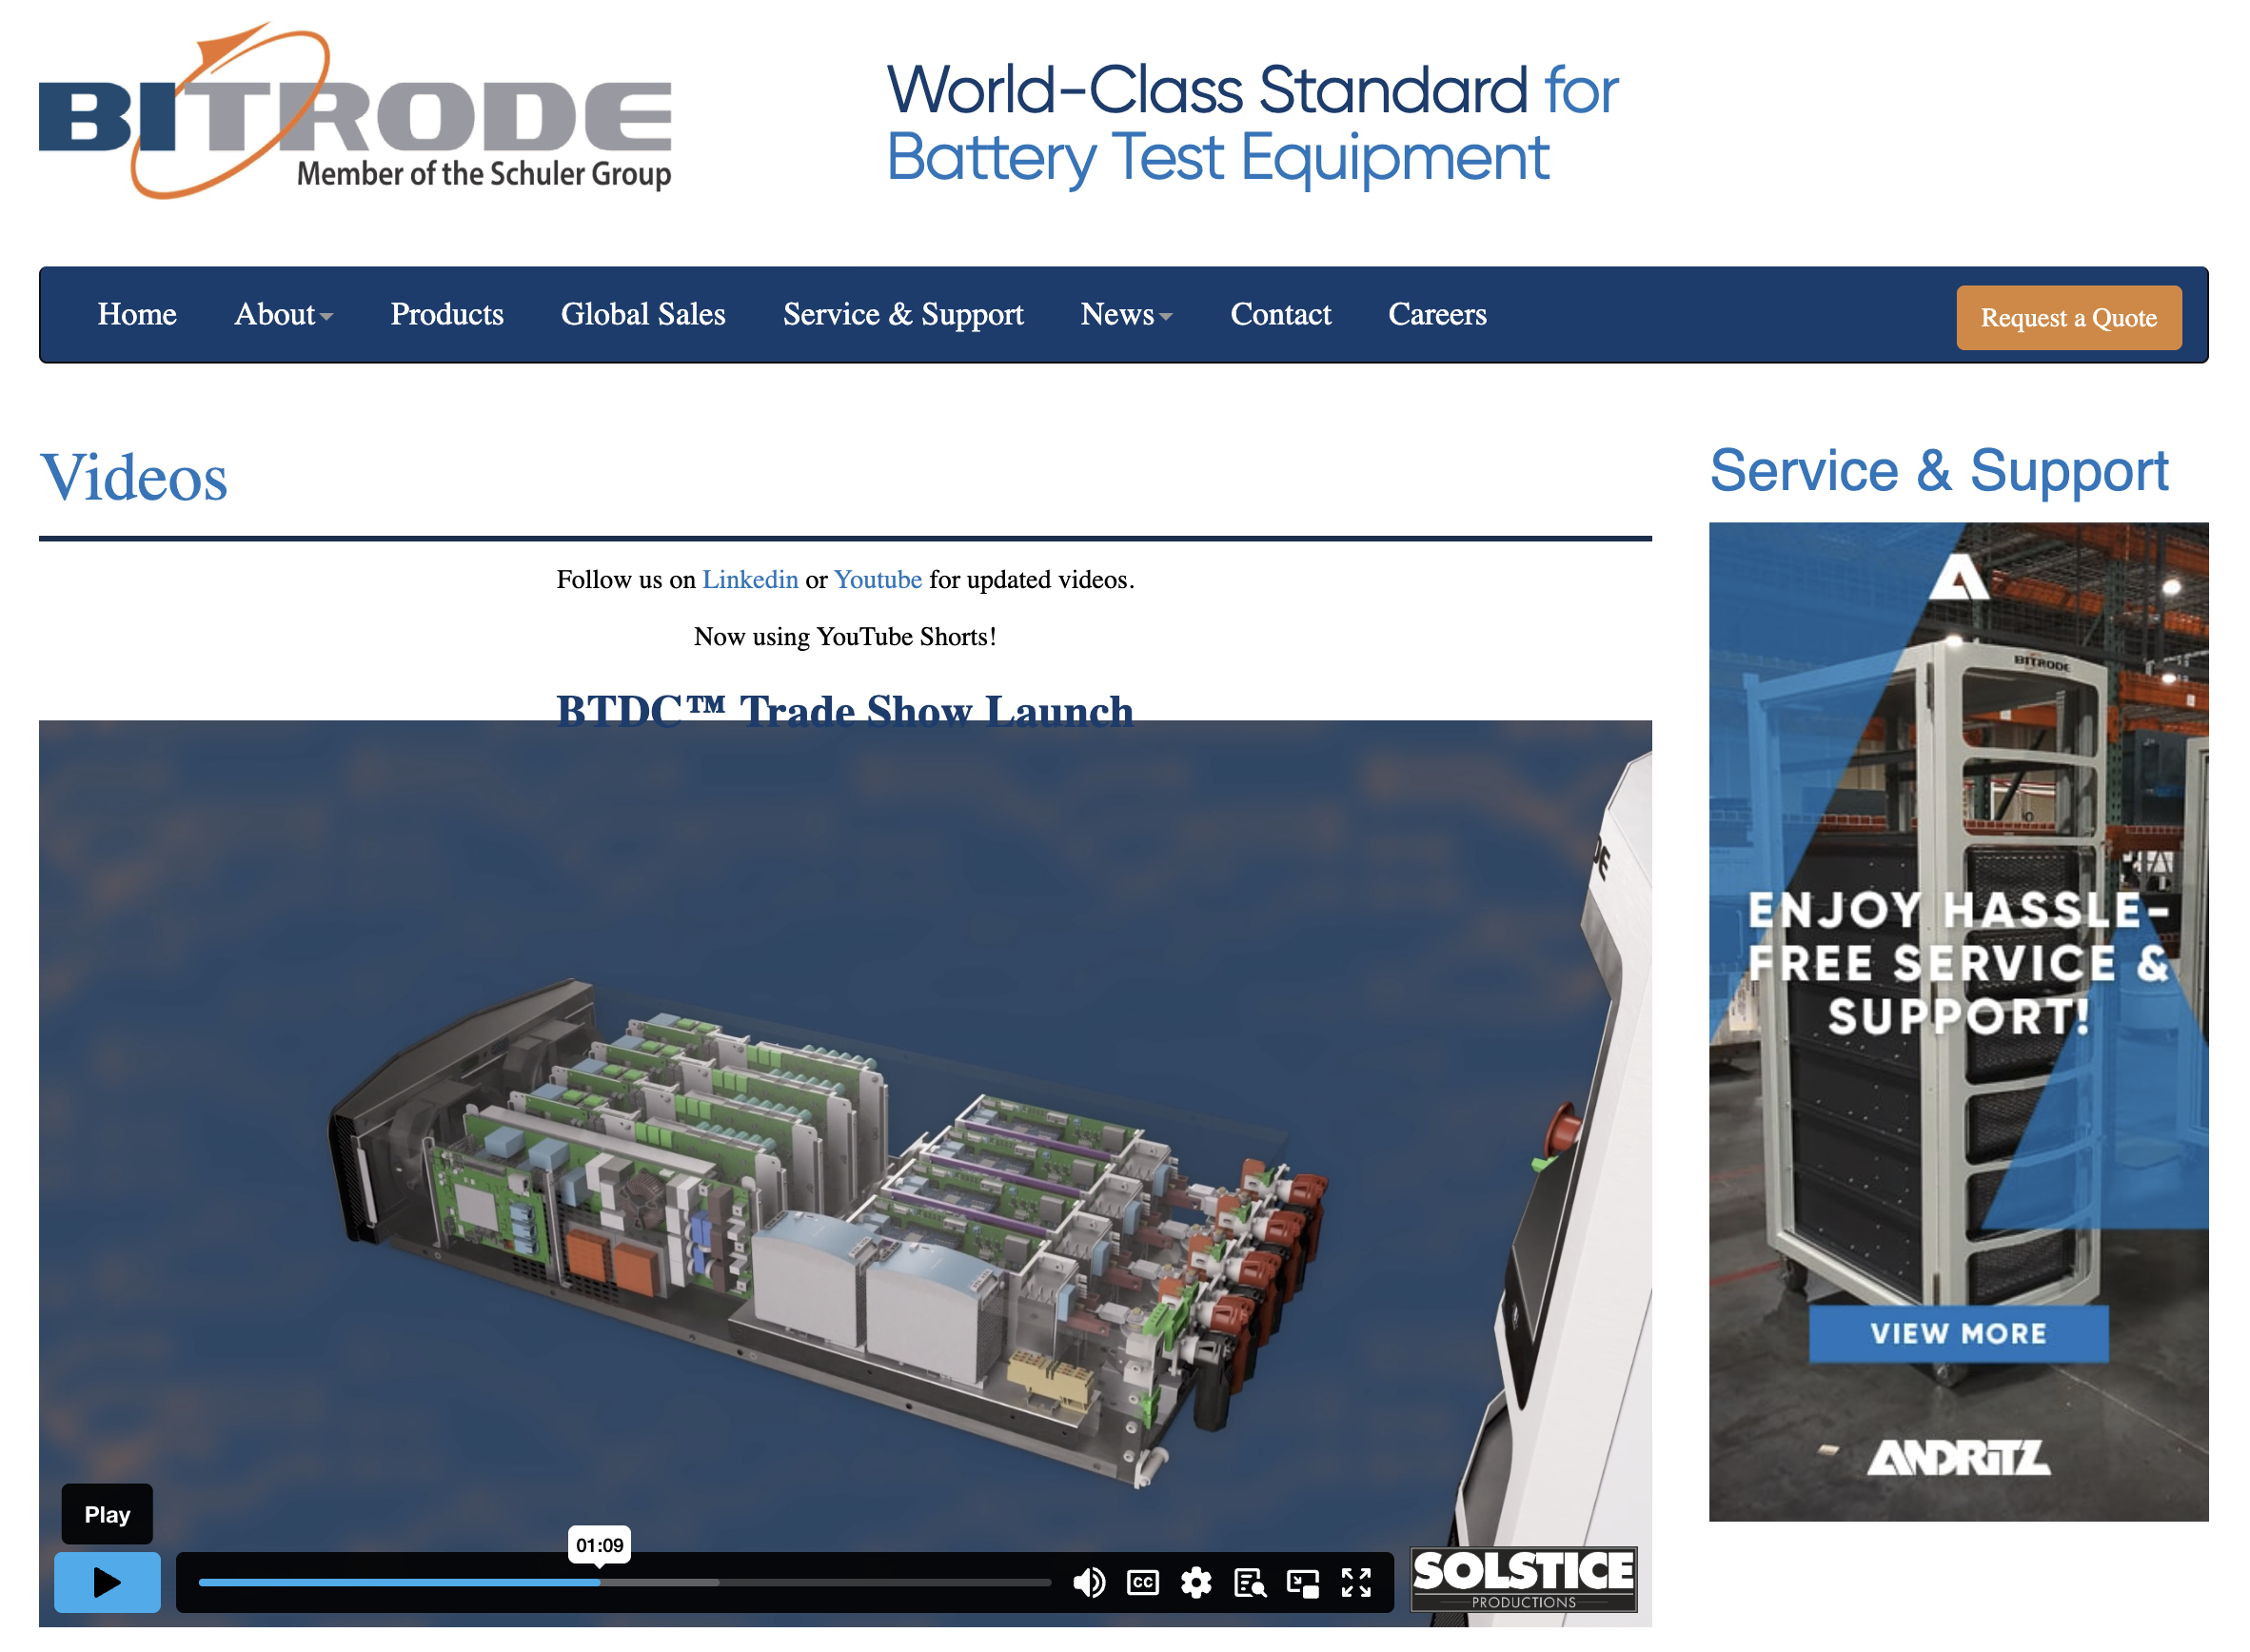Open the video transcript search icon
The height and width of the screenshot is (1652, 2250).
[1250, 1583]
